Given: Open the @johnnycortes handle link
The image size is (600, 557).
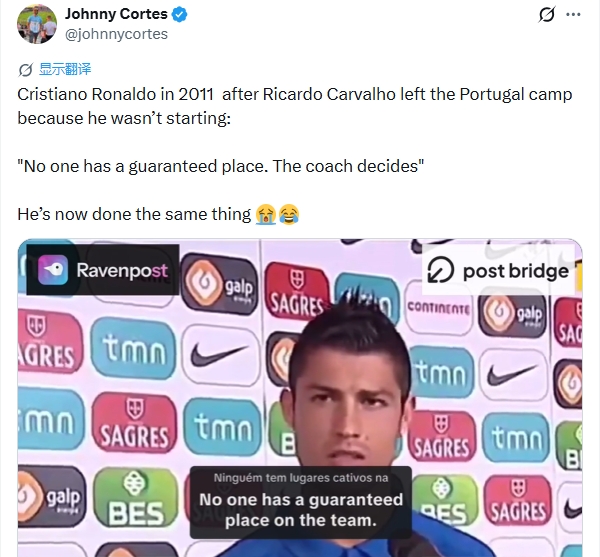Looking at the screenshot, I should coord(116,34).
